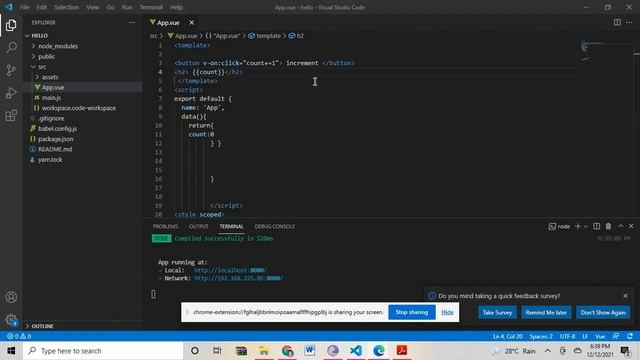The width and height of the screenshot is (640, 360).
Task: Close the terminal panel
Action: pyautogui.click(x=631, y=226)
